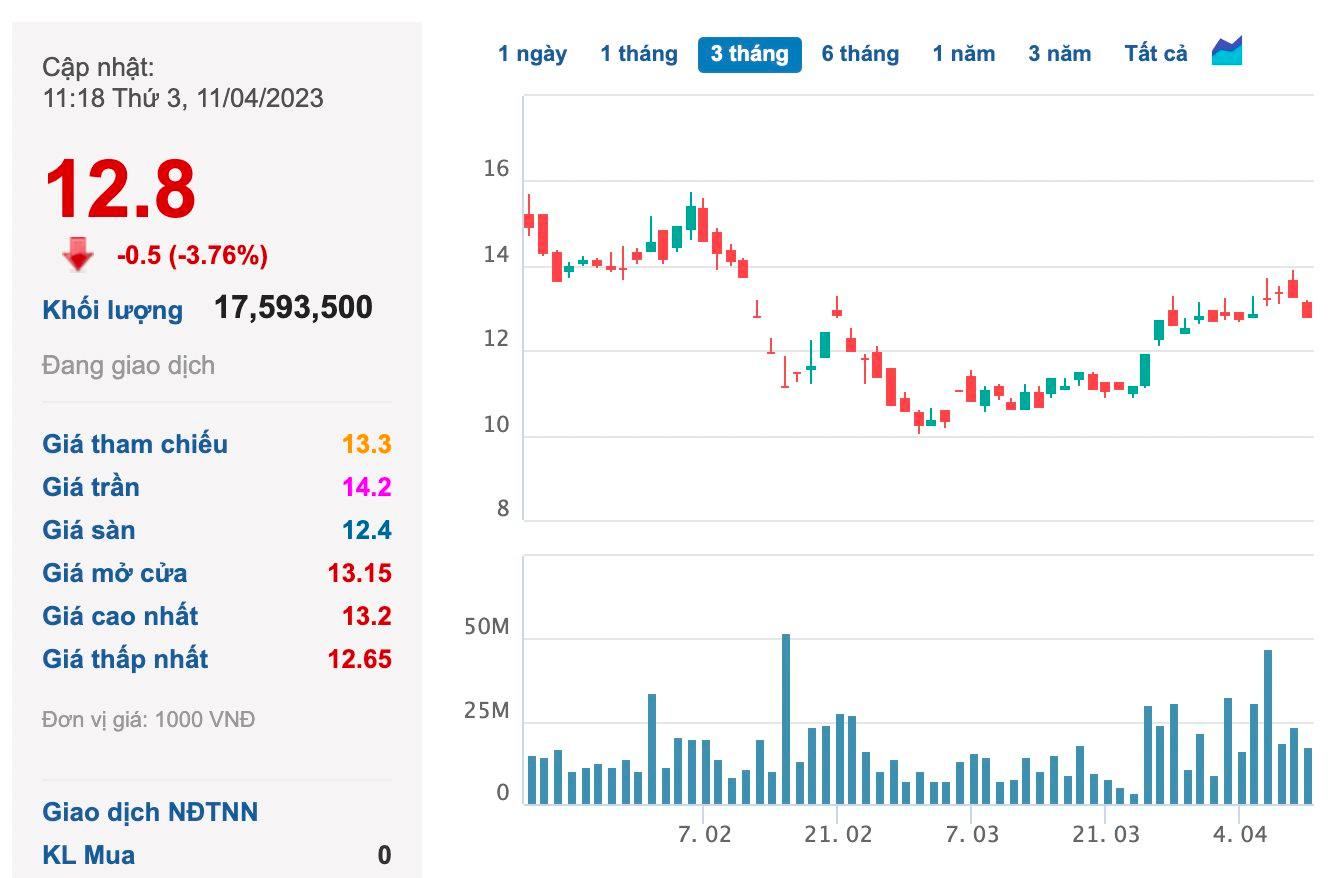This screenshot has height=878, width=1332.
Task: Click the Giá cao nhất label
Action: [120, 616]
